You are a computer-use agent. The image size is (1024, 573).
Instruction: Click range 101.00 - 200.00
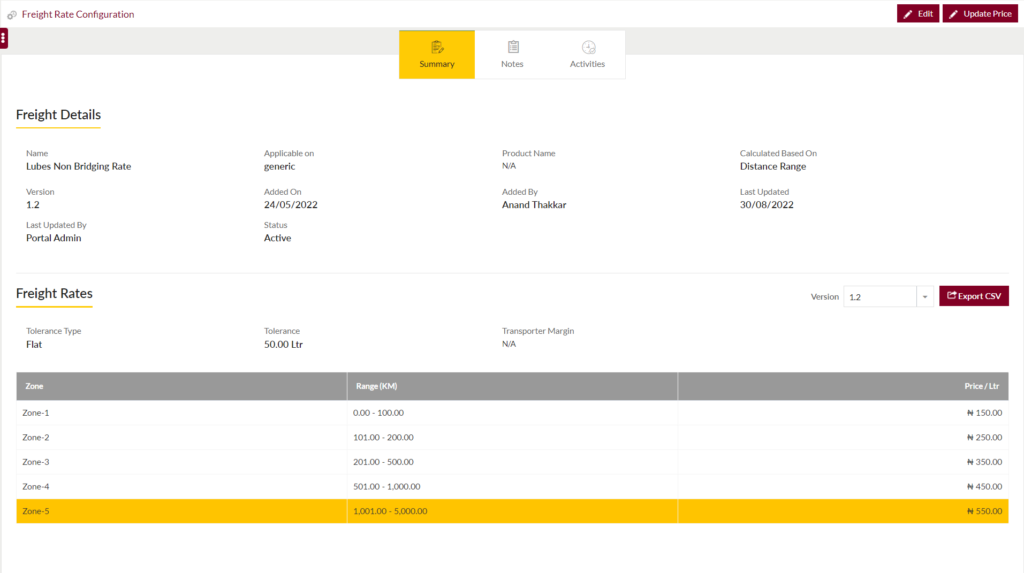[x=383, y=438]
